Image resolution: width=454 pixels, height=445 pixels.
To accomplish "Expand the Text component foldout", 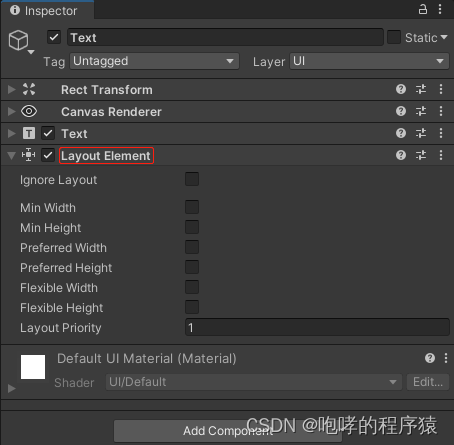I will [12, 133].
